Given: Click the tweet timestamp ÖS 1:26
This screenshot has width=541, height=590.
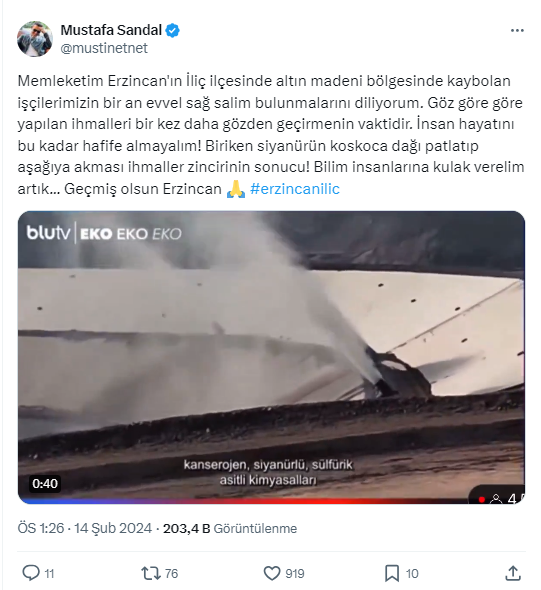Looking at the screenshot, I should (41, 528).
